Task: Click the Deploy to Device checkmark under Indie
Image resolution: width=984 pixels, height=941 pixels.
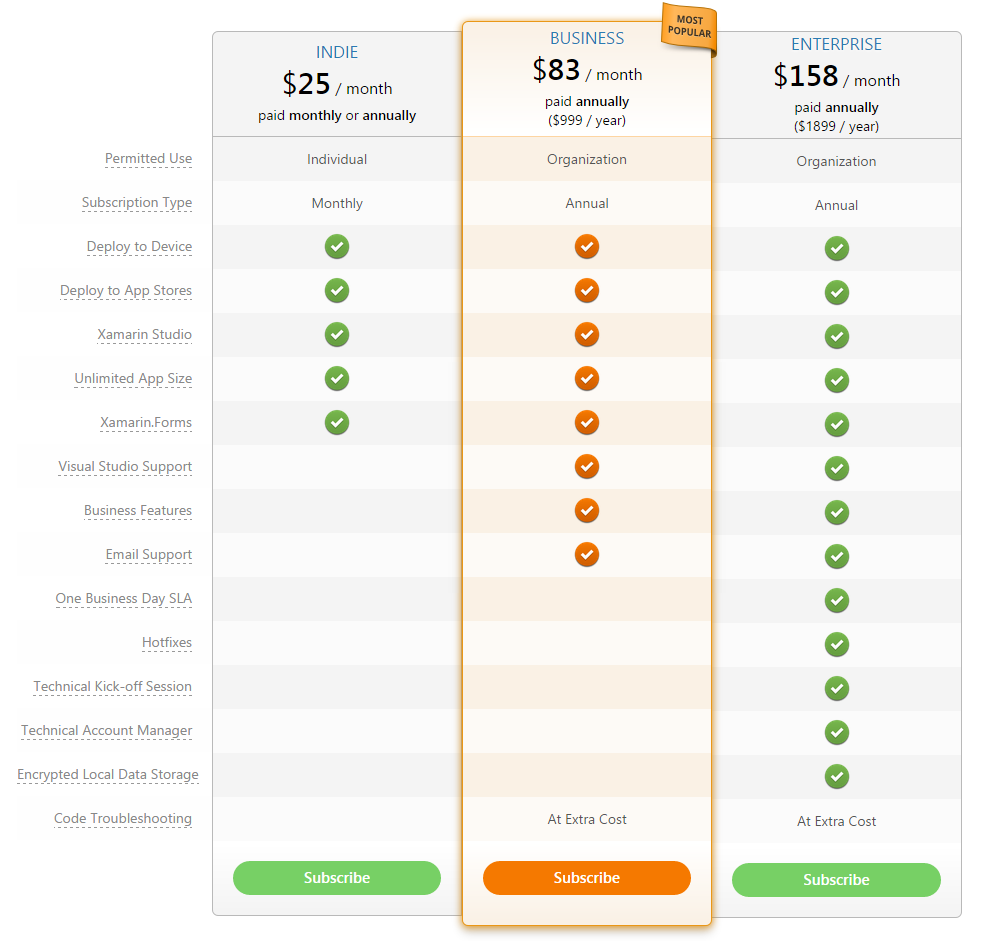Action: pyautogui.click(x=337, y=247)
